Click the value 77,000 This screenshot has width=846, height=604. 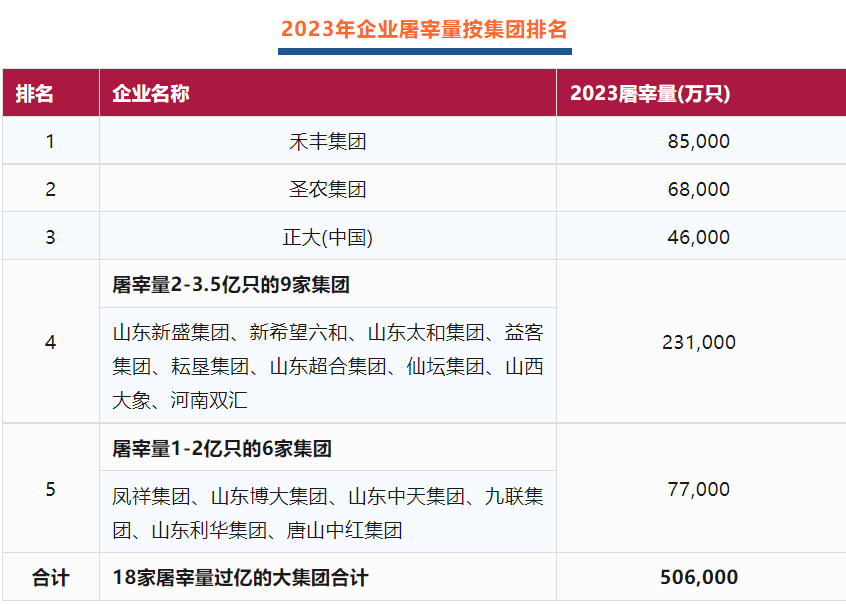pos(698,489)
